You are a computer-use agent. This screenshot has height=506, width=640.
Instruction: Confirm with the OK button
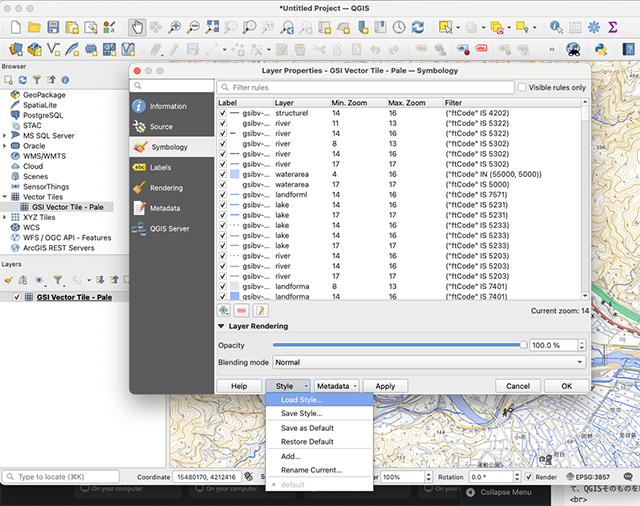tap(567, 386)
